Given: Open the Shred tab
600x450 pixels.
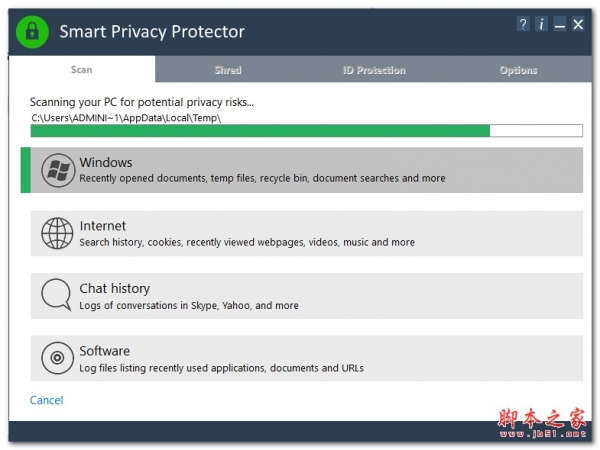Looking at the screenshot, I should [228, 70].
